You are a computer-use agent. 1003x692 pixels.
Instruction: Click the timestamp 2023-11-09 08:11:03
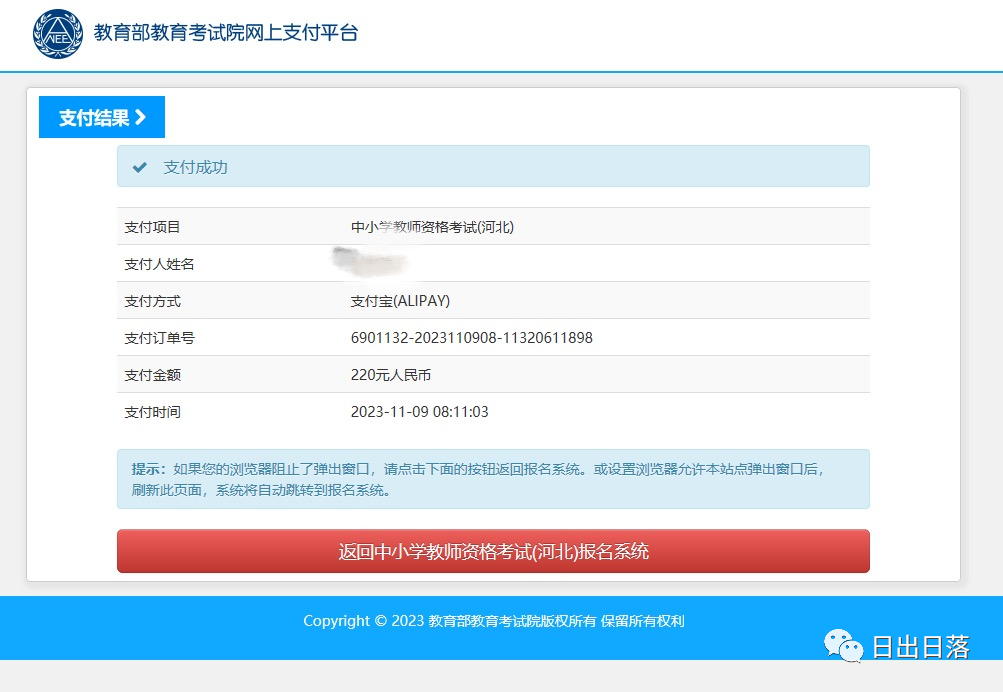point(420,412)
